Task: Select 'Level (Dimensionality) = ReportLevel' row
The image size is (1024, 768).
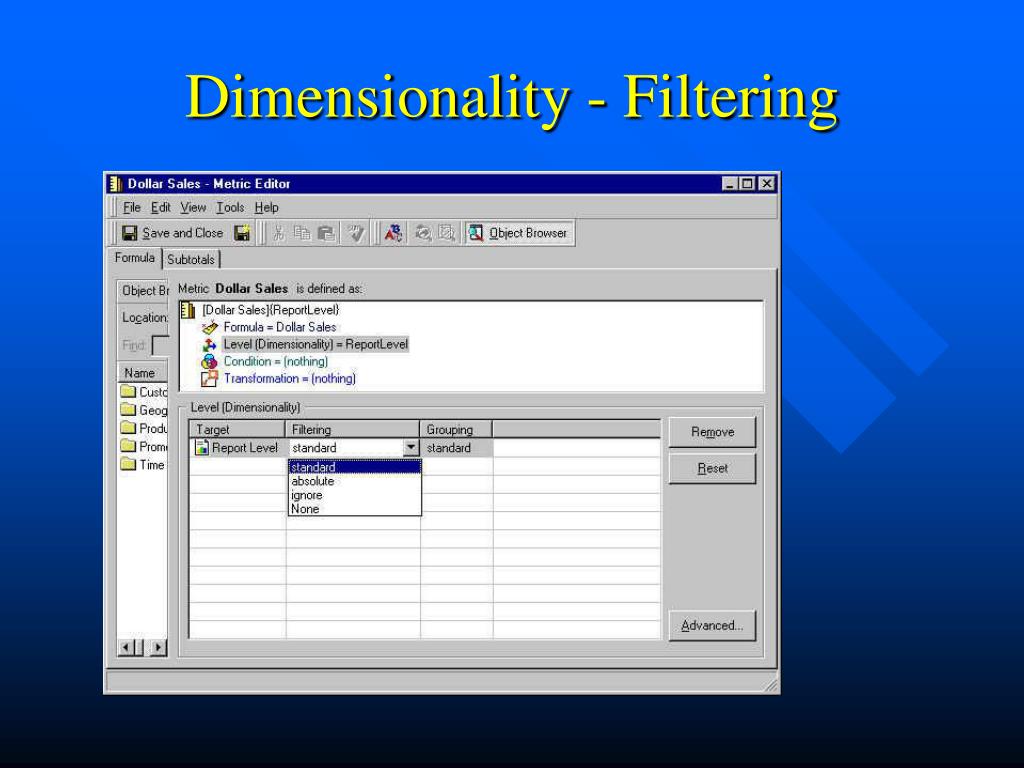Action: pyautogui.click(x=315, y=345)
